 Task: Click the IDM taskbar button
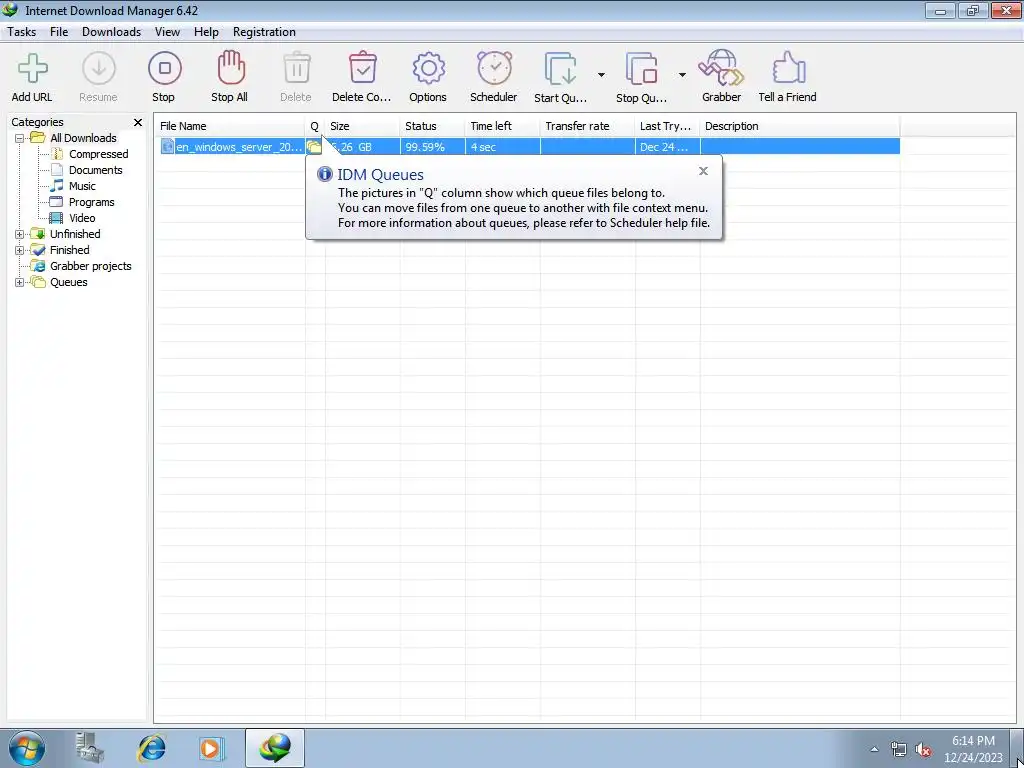coord(274,748)
